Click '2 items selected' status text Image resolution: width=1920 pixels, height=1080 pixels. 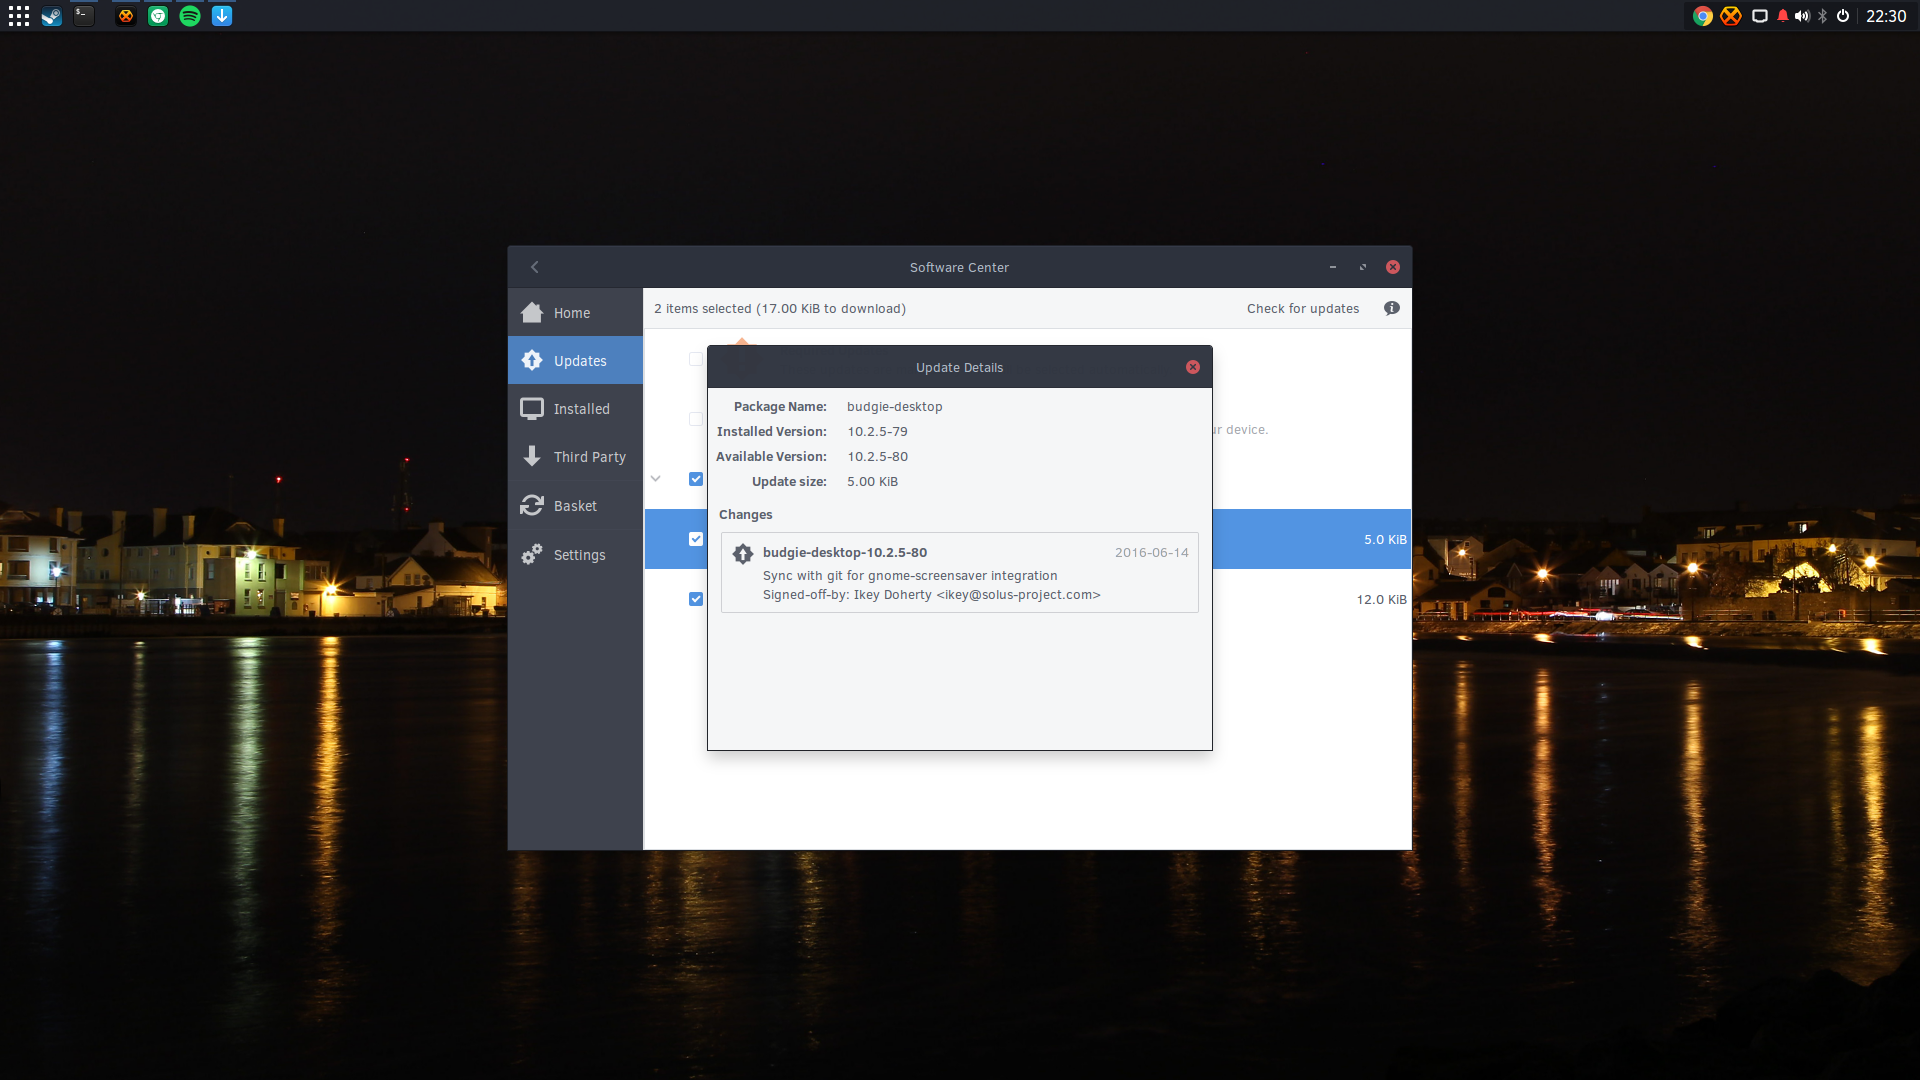coord(780,308)
